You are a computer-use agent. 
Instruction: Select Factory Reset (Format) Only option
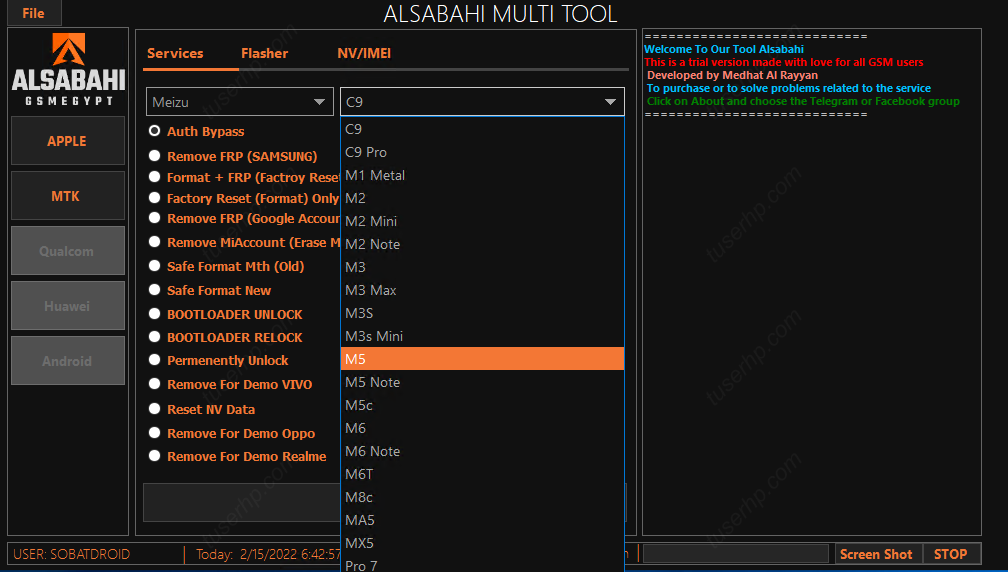[244, 198]
